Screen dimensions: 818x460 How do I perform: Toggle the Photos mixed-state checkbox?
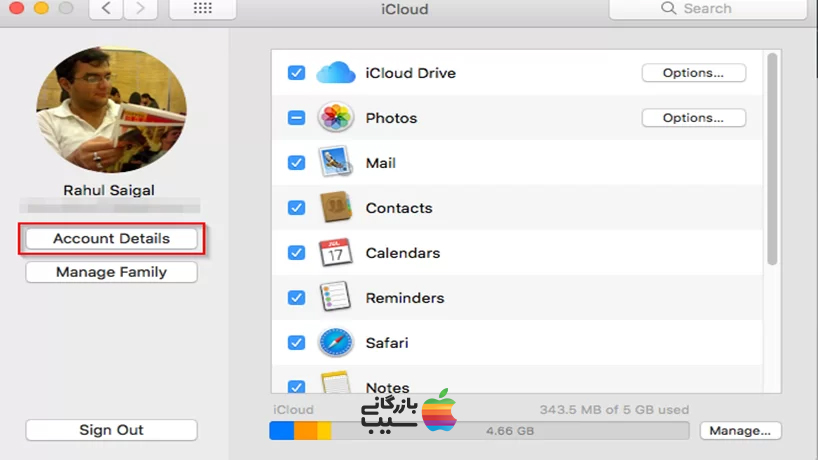(296, 118)
